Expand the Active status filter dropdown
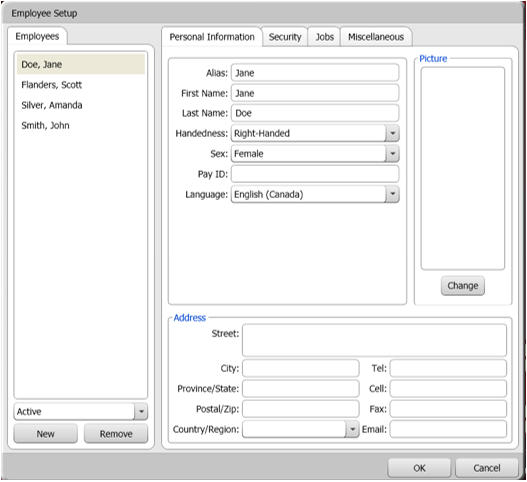527x482 pixels. (141, 411)
